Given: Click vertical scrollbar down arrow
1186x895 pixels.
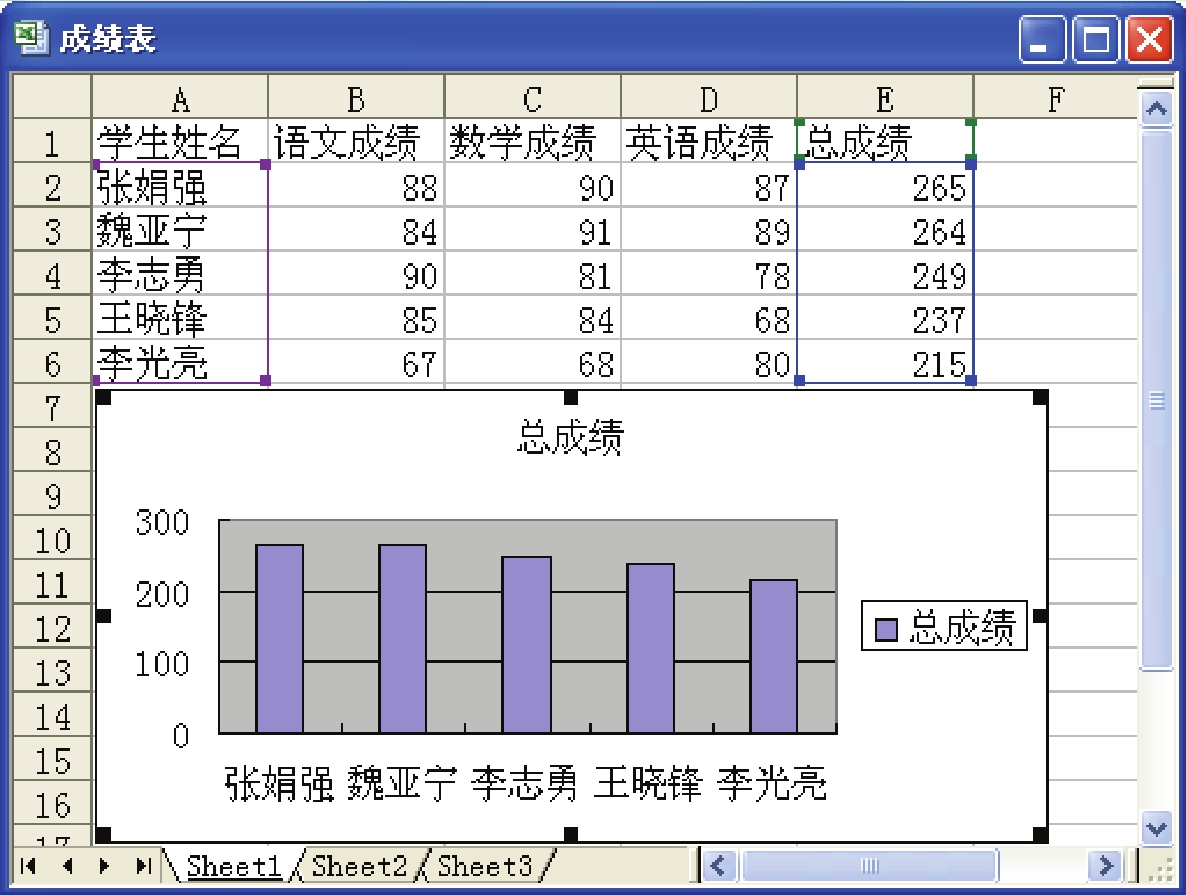Looking at the screenshot, I should click(1156, 828).
